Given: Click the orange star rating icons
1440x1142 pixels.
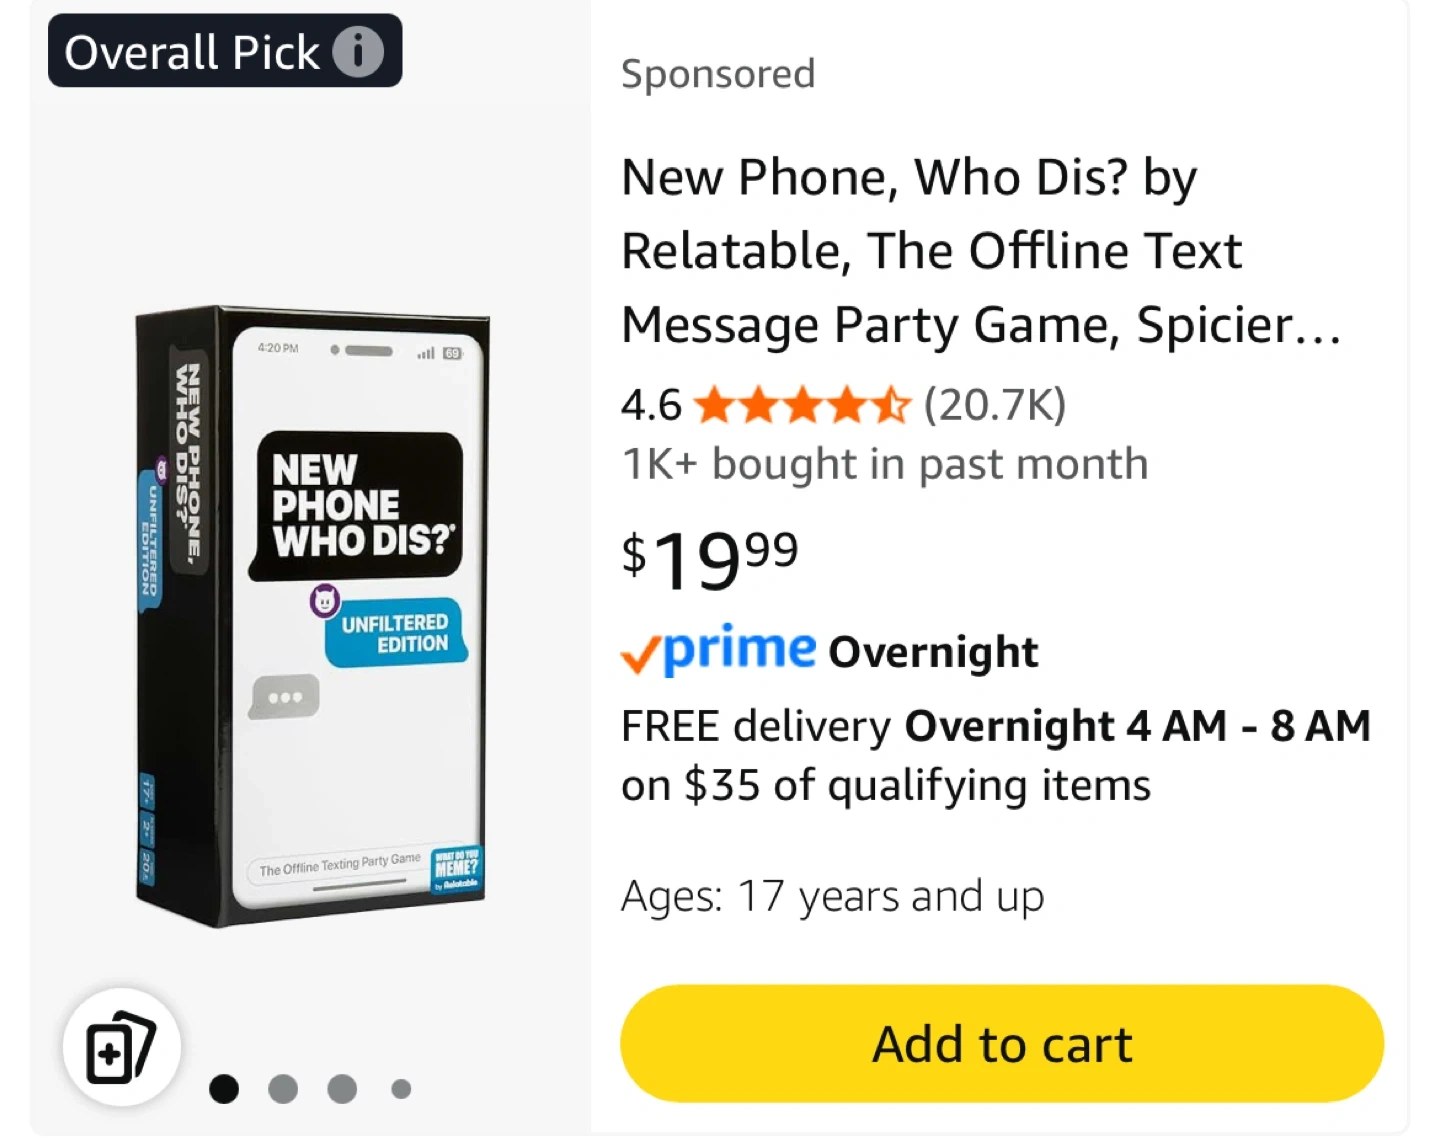Looking at the screenshot, I should point(802,406).
